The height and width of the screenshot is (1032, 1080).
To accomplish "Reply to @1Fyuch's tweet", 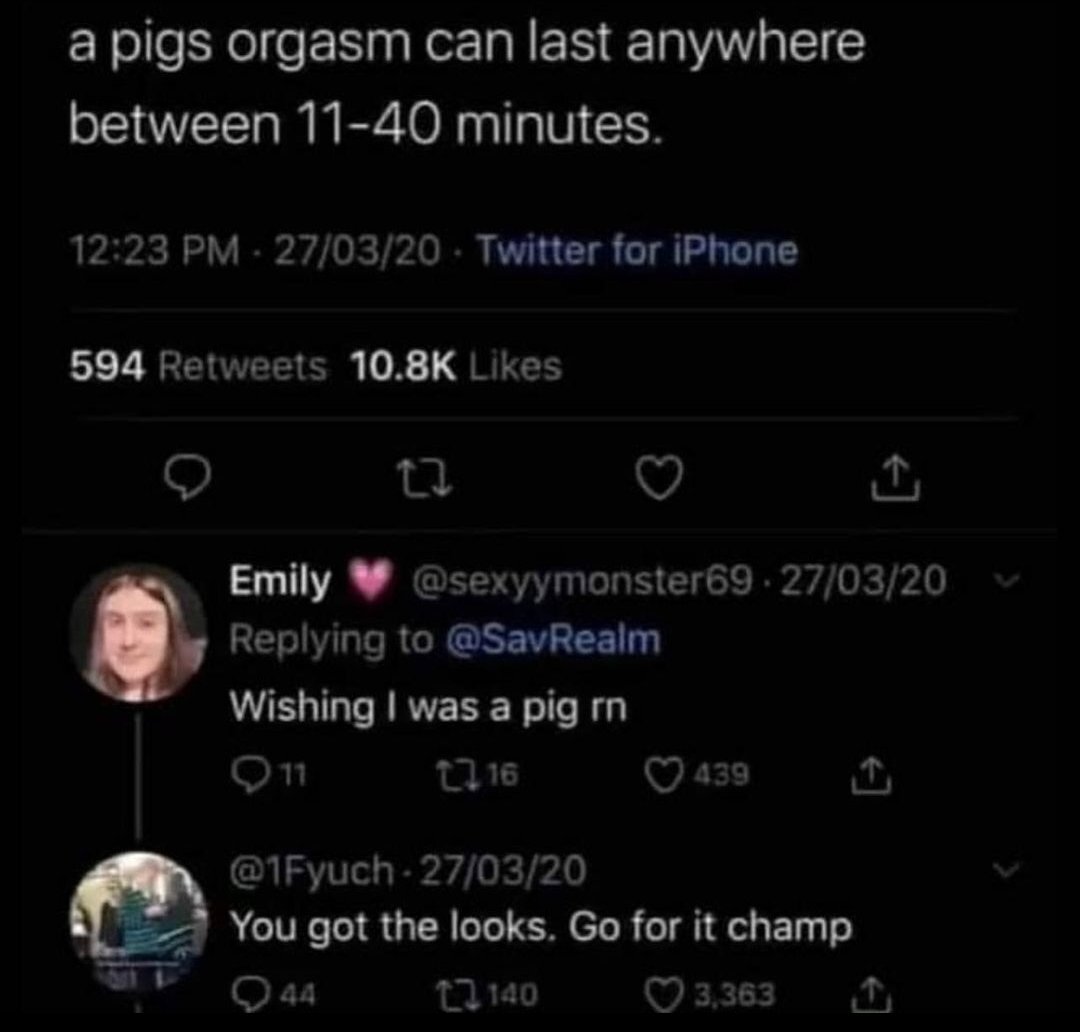I will coord(246,994).
